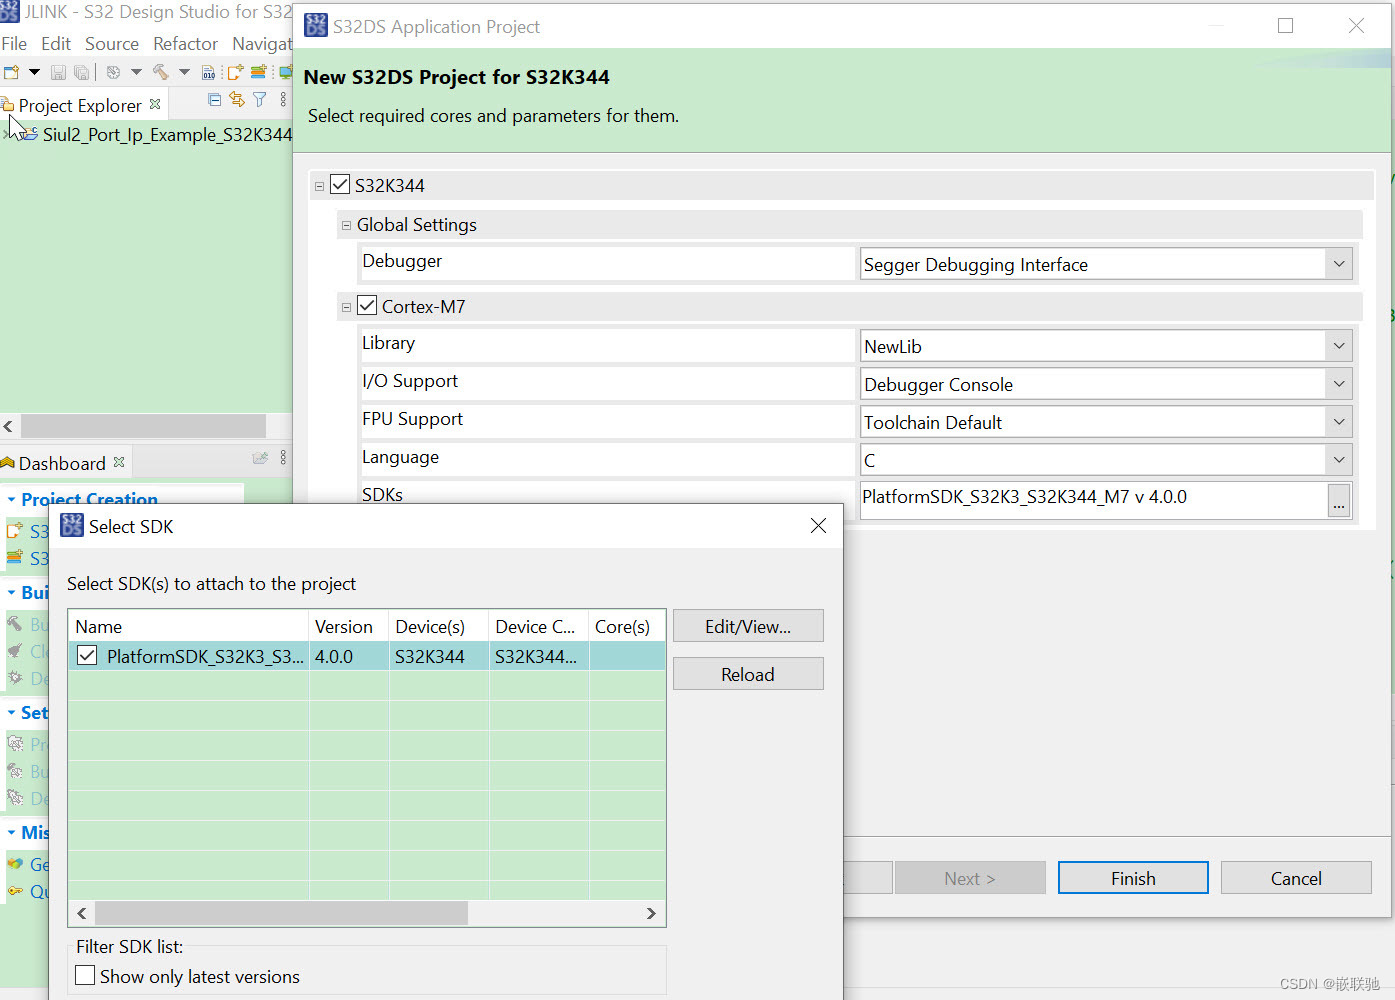This screenshot has width=1395, height=1000.
Task: Uncheck the S32K344 device checkbox
Action: pyautogui.click(x=340, y=184)
